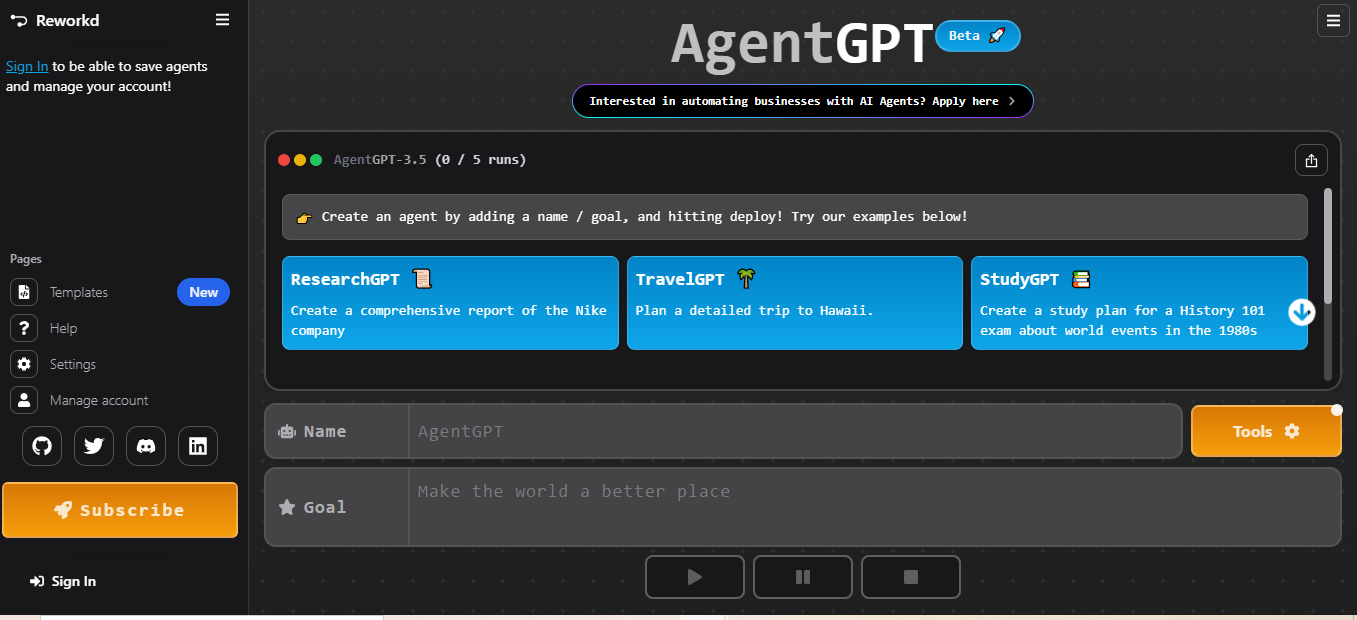Click the orange Subscribe button
1357x620 pixels.
click(120, 510)
